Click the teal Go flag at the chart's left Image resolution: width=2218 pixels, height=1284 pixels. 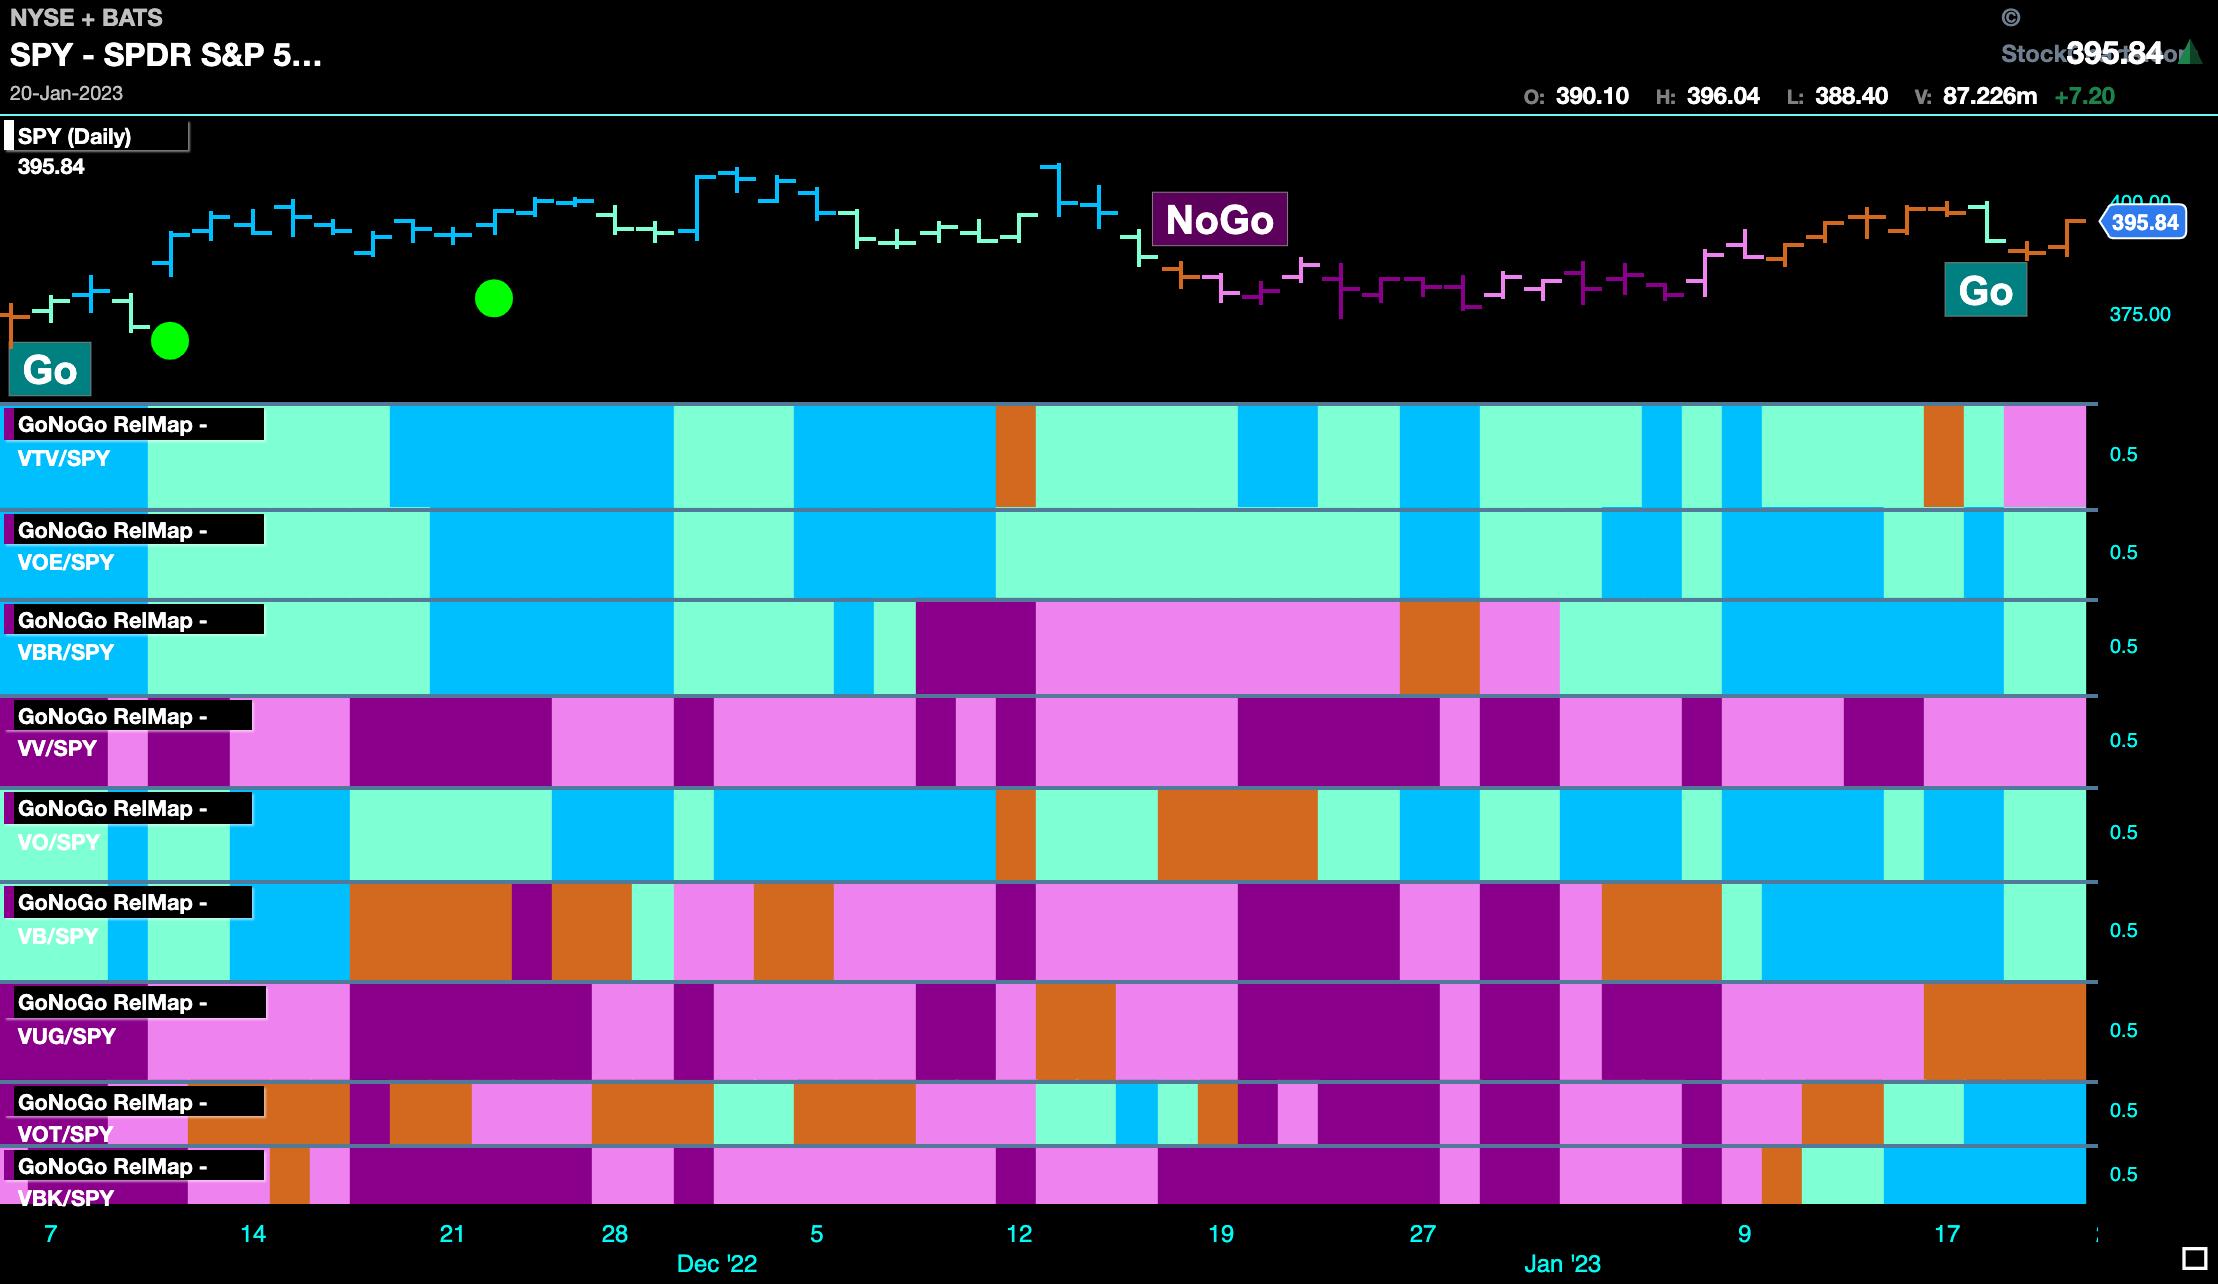[x=50, y=370]
